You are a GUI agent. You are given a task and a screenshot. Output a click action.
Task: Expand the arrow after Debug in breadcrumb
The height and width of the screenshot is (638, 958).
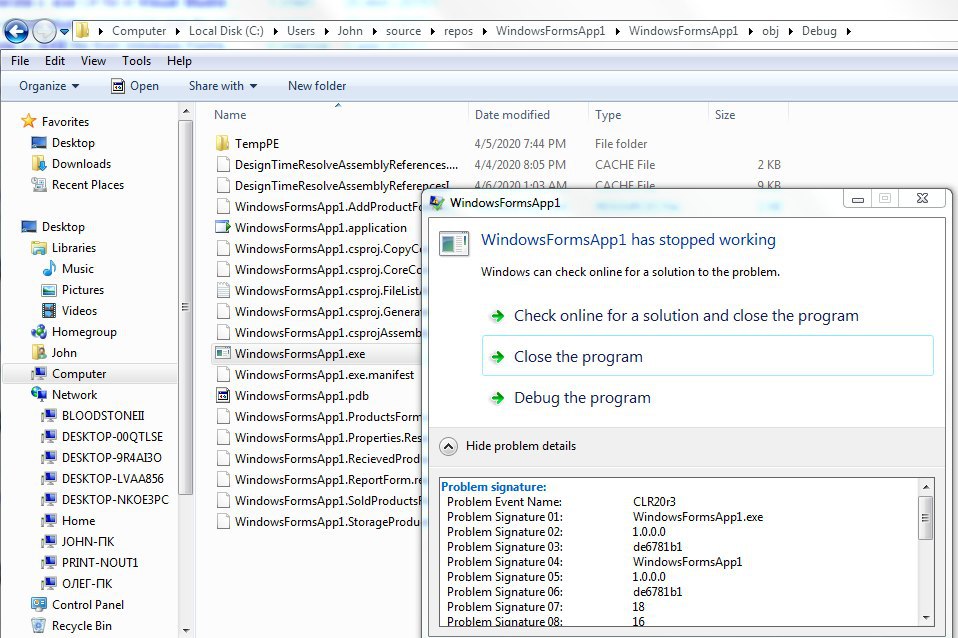point(849,31)
